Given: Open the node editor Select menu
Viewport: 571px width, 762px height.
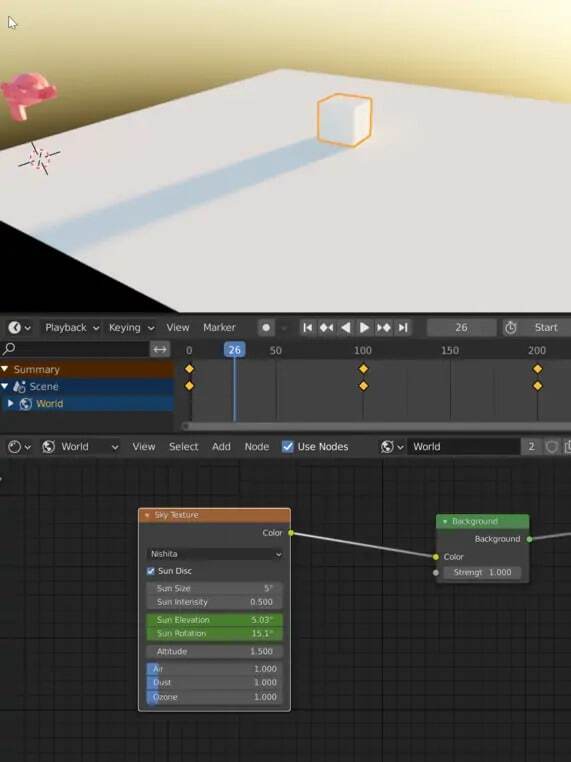Looking at the screenshot, I should [x=183, y=447].
